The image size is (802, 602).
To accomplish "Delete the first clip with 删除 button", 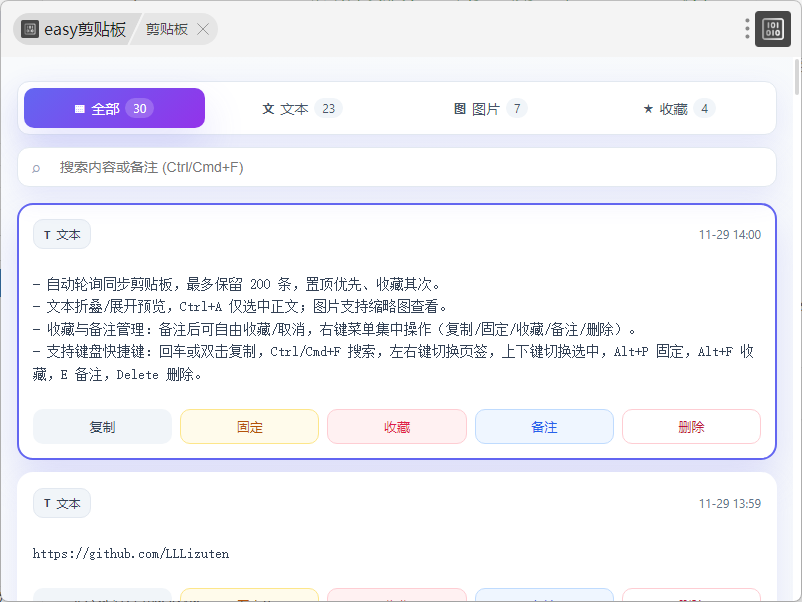I will 691,427.
